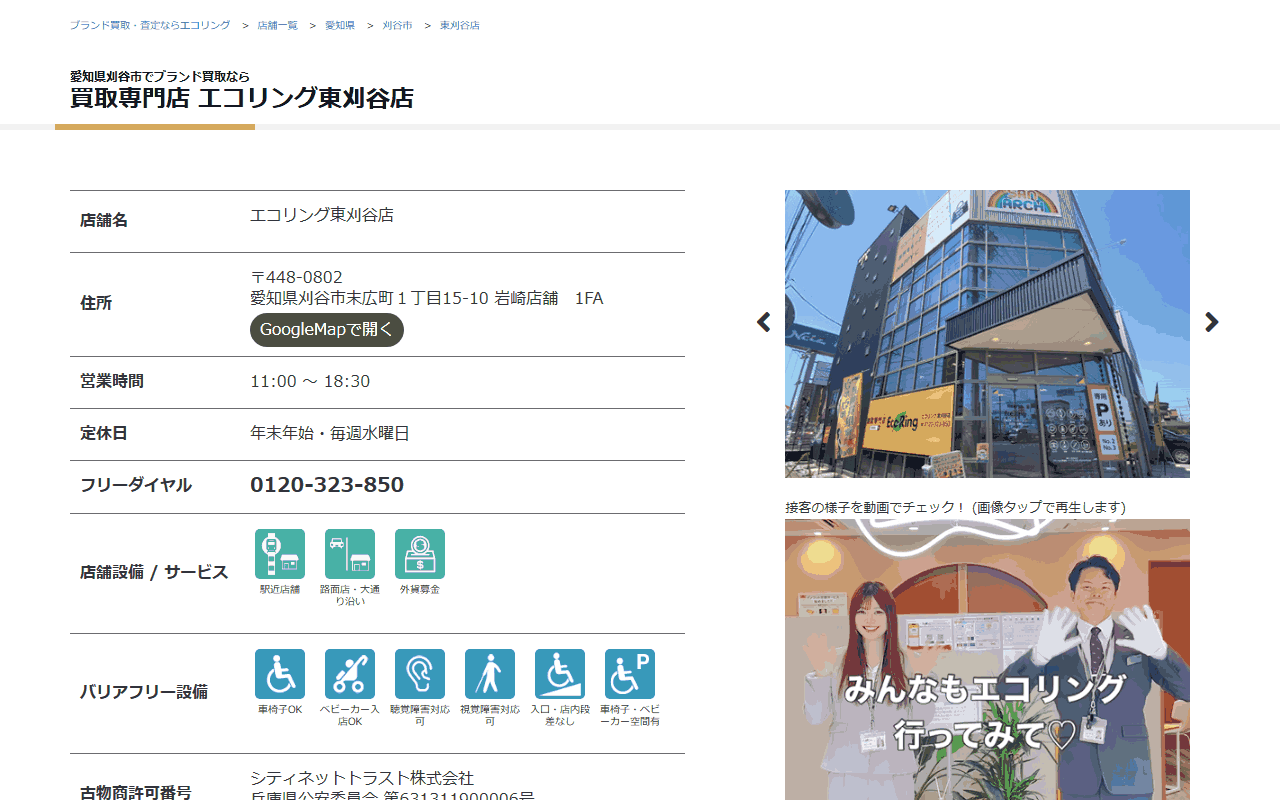Click the subtitle 愛知県刈谷市でブランド買取なら
Viewport: 1280px width, 800px height.
pyautogui.click(x=160, y=76)
